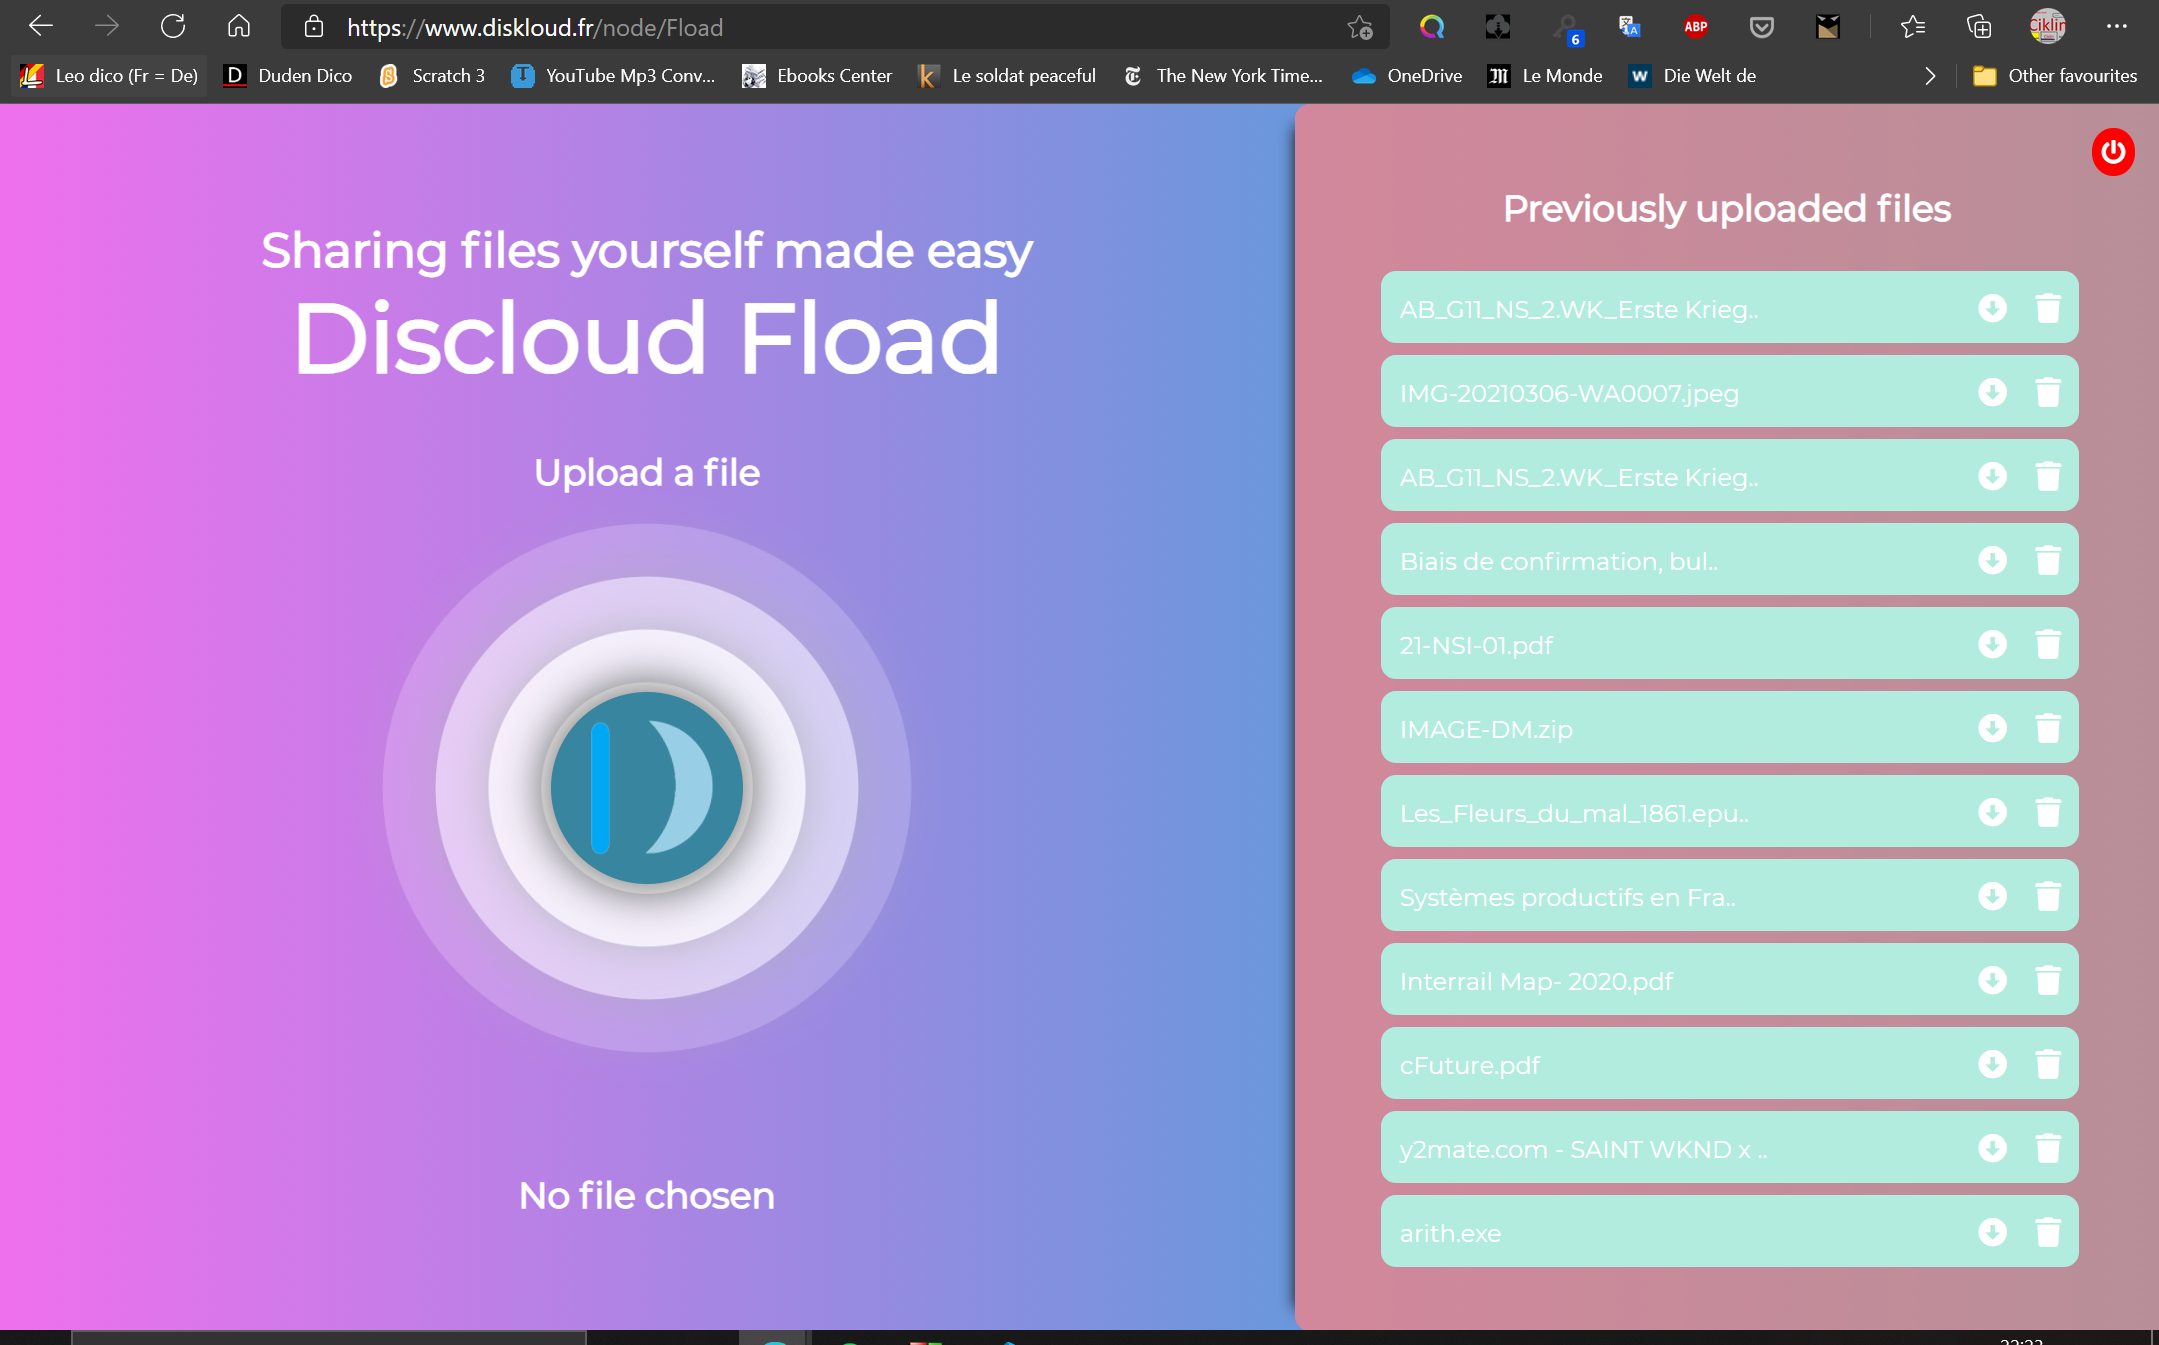Click the red power logout button
The image size is (2159, 1345).
coord(2112,152)
